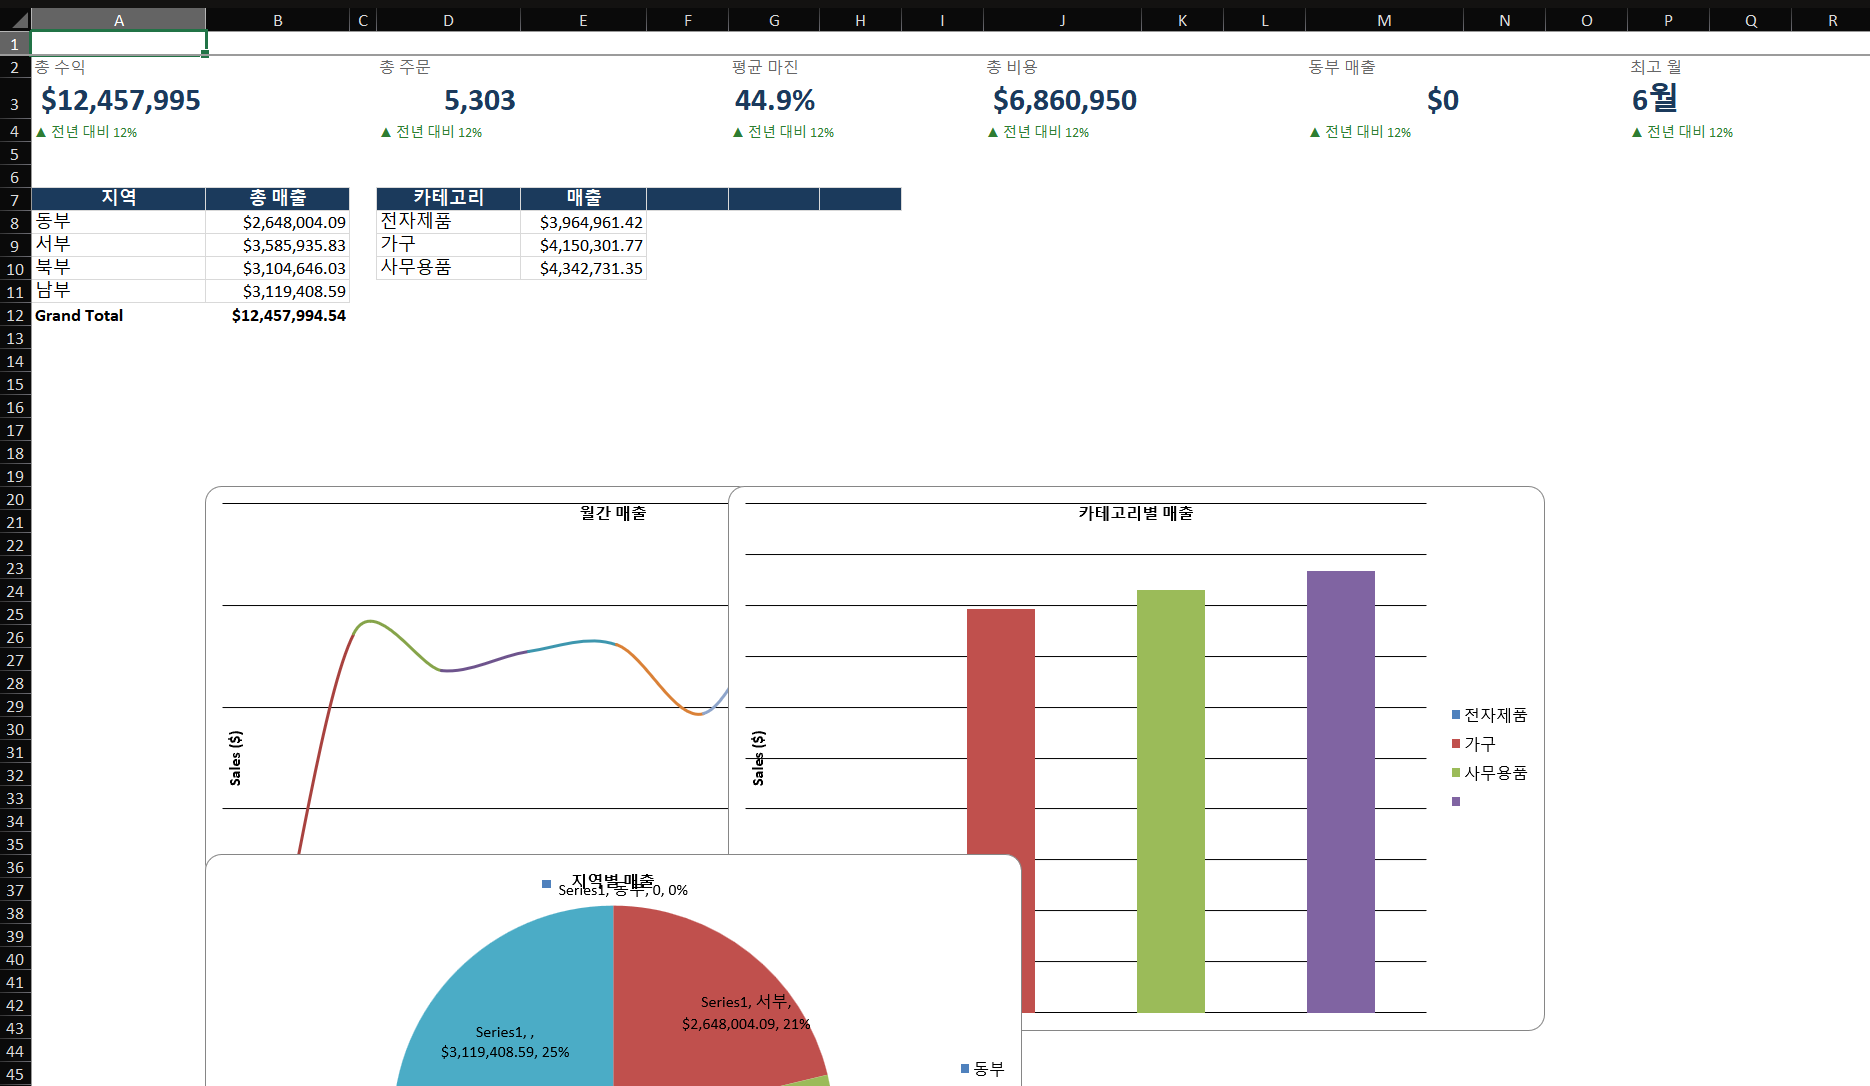Click the Sales ($) axis label of monthly chart
Image resolution: width=1870 pixels, height=1086 pixels.
click(236, 758)
